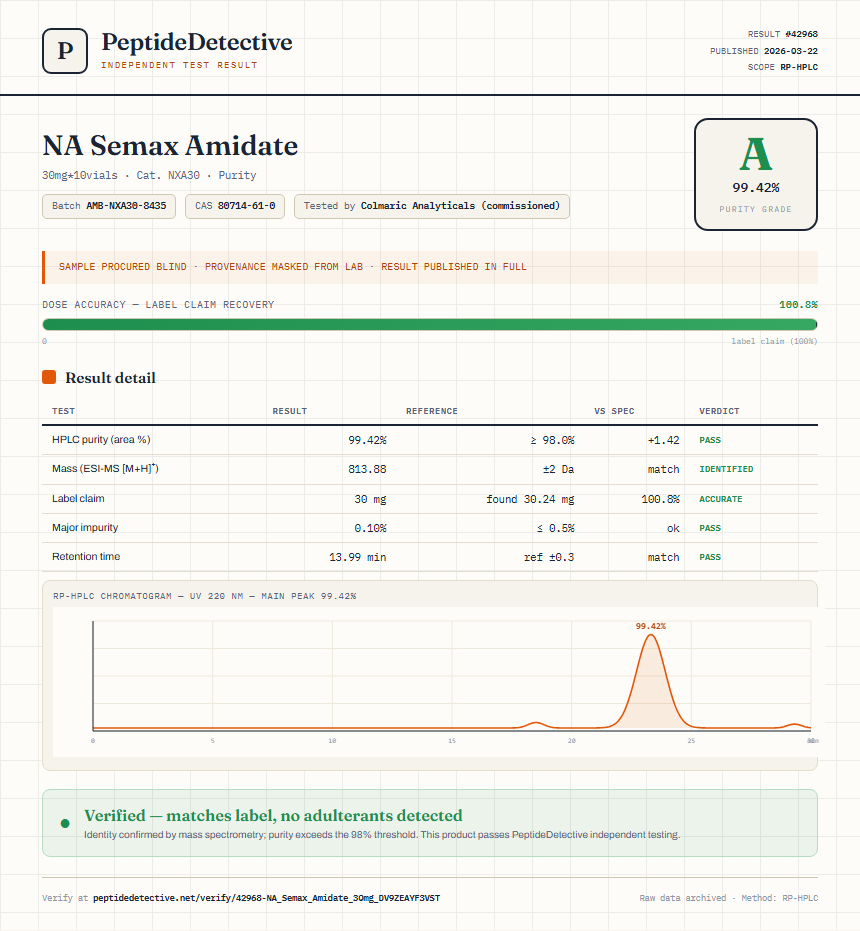Click the 99.42% HPLC purity table result
This screenshot has height=931, width=860.
tap(367, 440)
